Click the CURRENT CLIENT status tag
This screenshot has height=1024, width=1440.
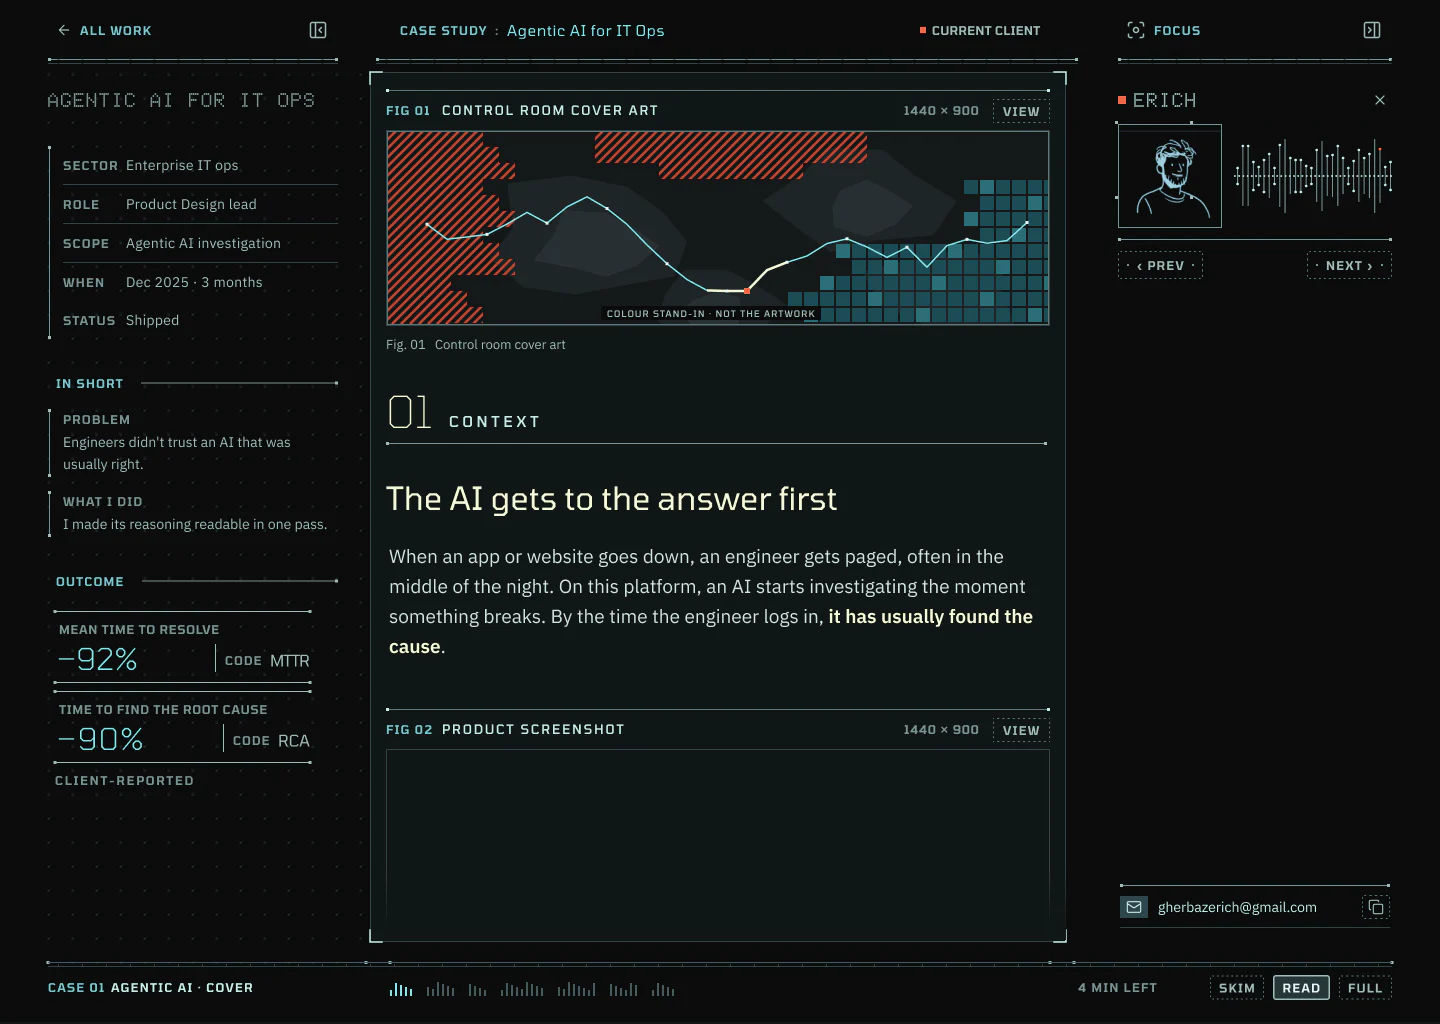pos(980,31)
